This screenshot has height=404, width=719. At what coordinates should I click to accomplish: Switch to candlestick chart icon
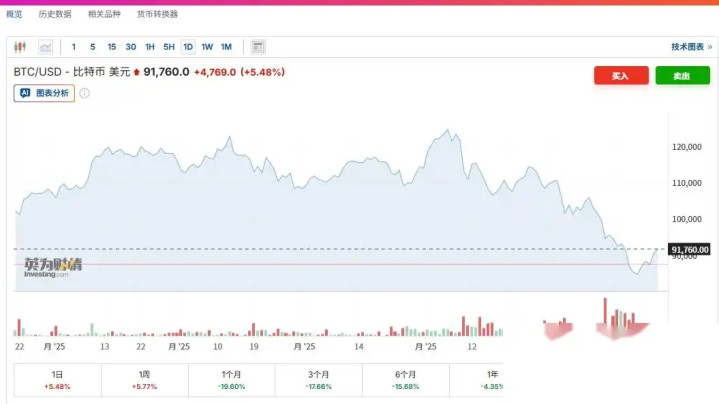(20, 47)
